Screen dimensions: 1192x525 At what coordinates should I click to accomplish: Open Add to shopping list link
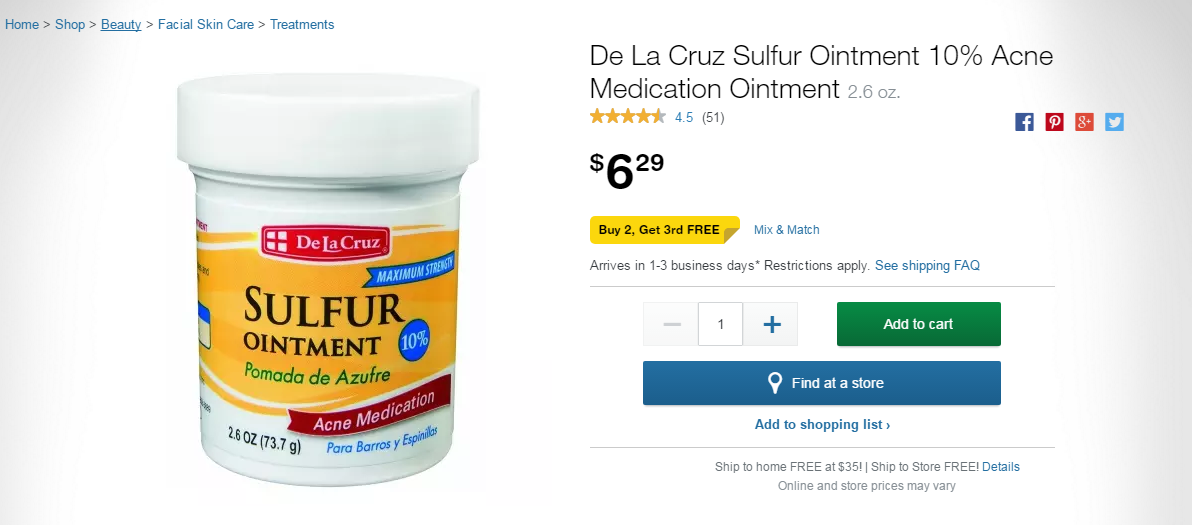(x=822, y=425)
